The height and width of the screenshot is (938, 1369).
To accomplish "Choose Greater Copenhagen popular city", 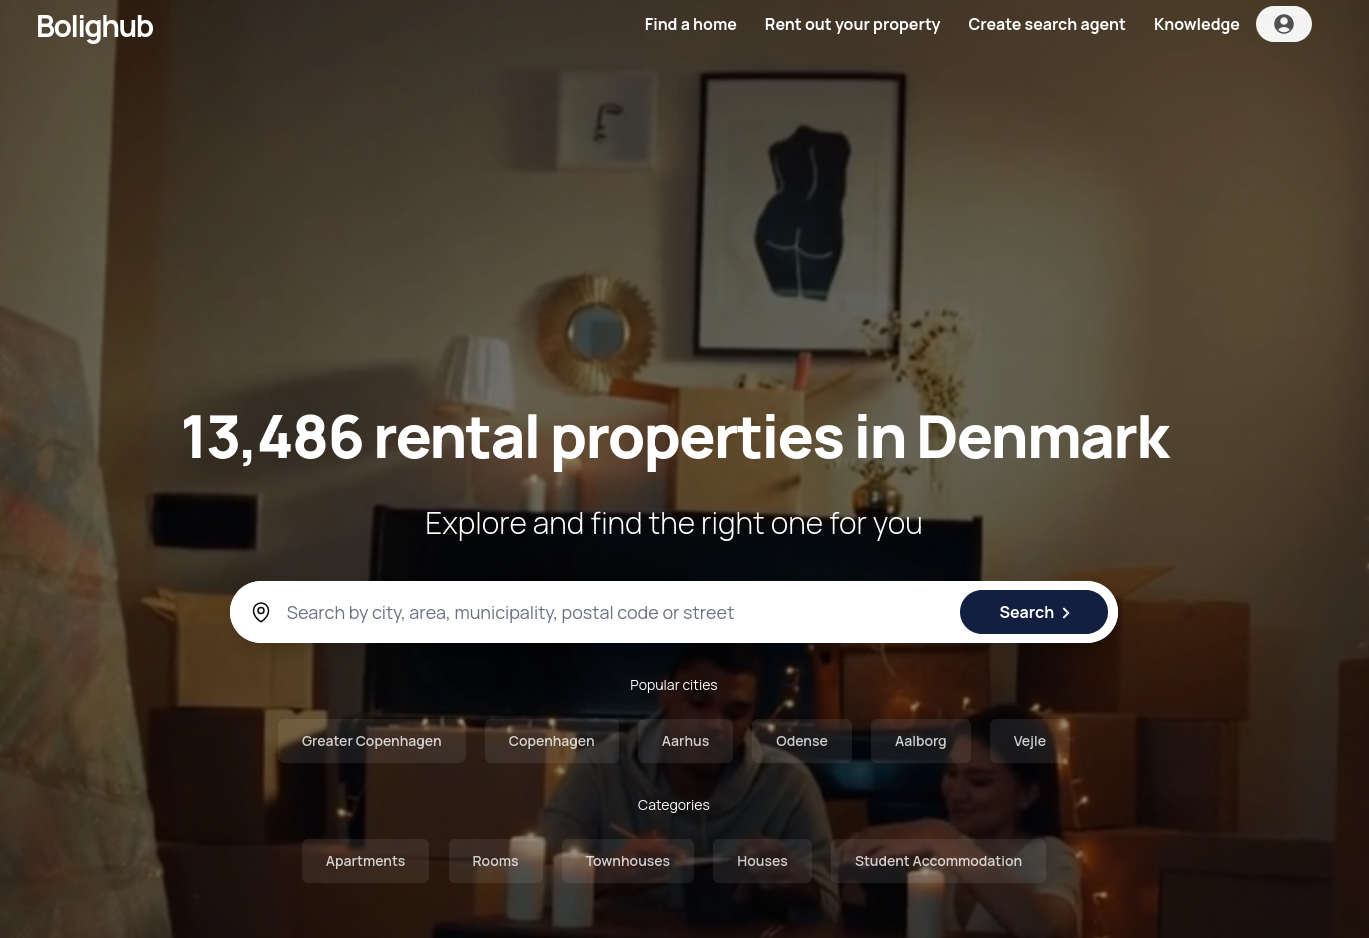I will 371,741.
